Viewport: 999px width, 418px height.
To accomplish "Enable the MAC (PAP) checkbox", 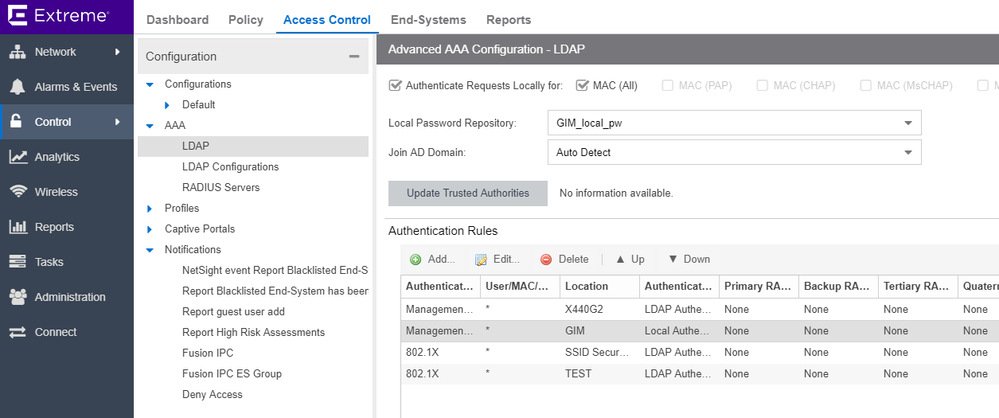I will 667,86.
